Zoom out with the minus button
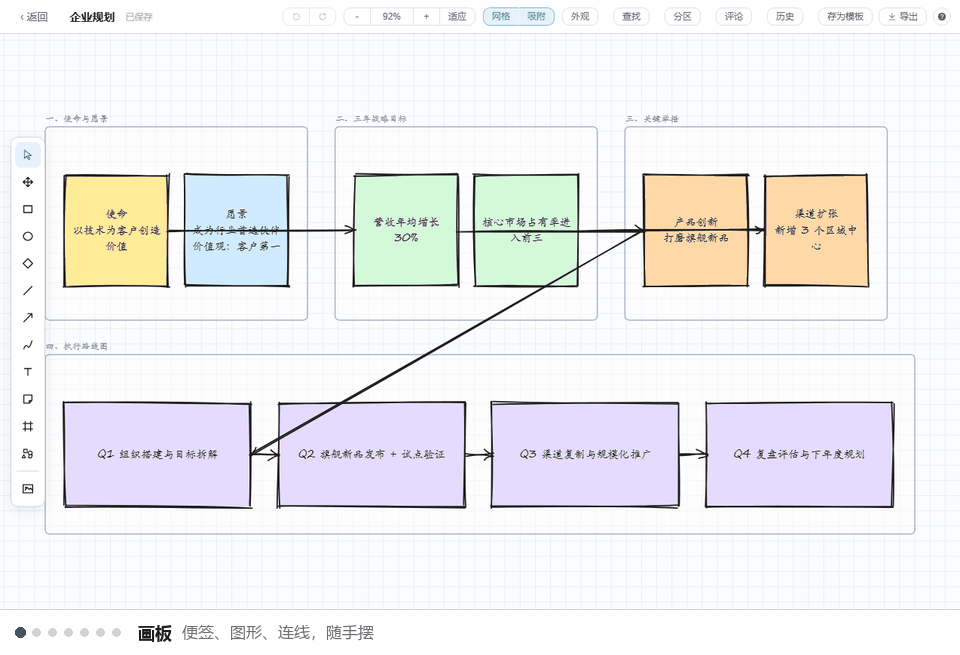Viewport: 960px width, 655px height. click(x=358, y=17)
